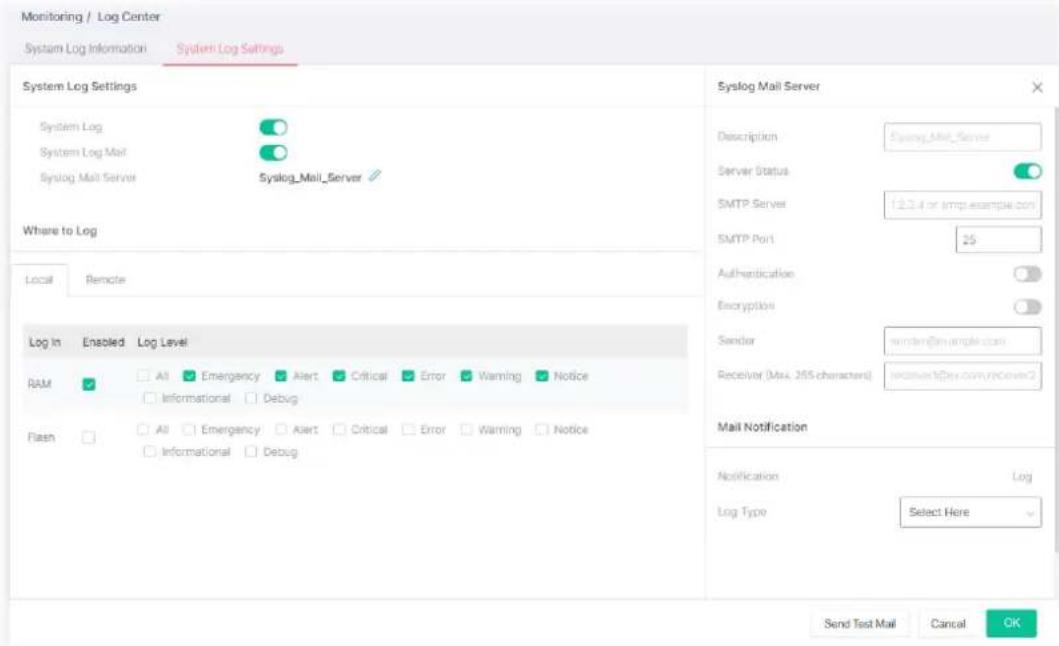This screenshot has width=1059, height=646.
Task: Toggle the System Log Mail switch
Action: (x=274, y=153)
